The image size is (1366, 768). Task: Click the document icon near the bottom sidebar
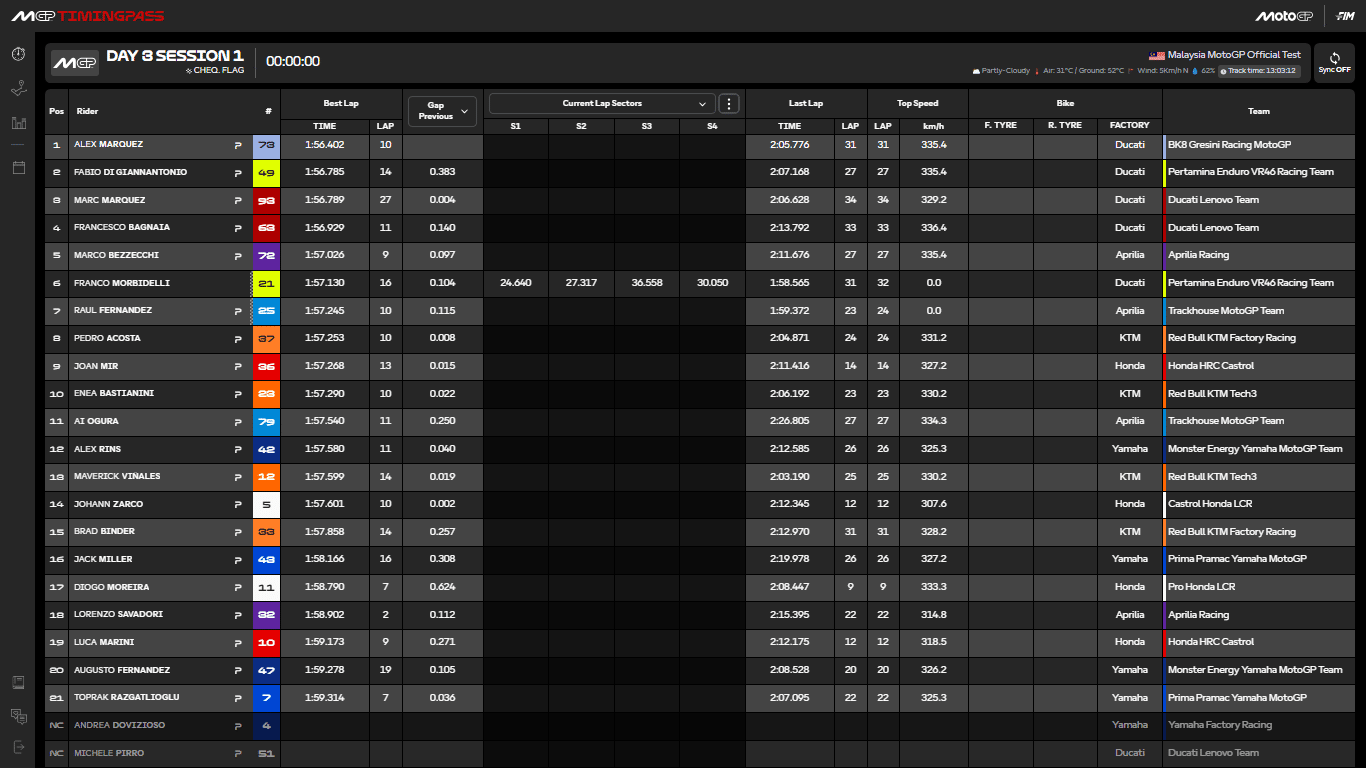[x=17, y=681]
